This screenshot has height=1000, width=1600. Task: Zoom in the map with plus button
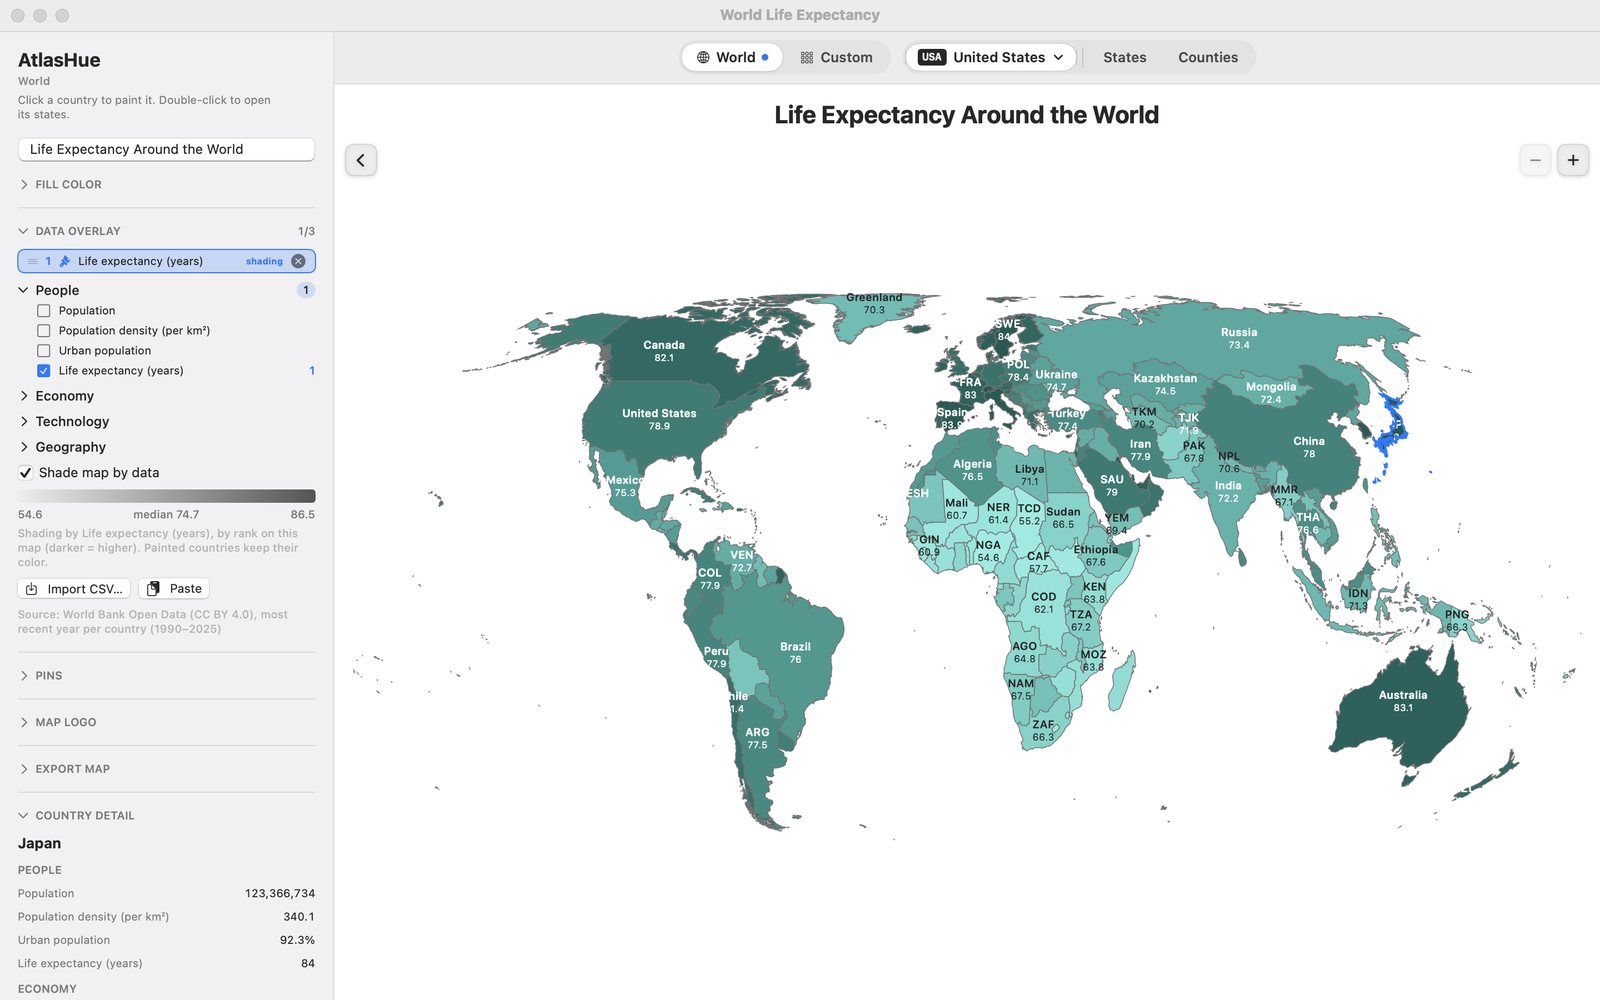click(1573, 160)
